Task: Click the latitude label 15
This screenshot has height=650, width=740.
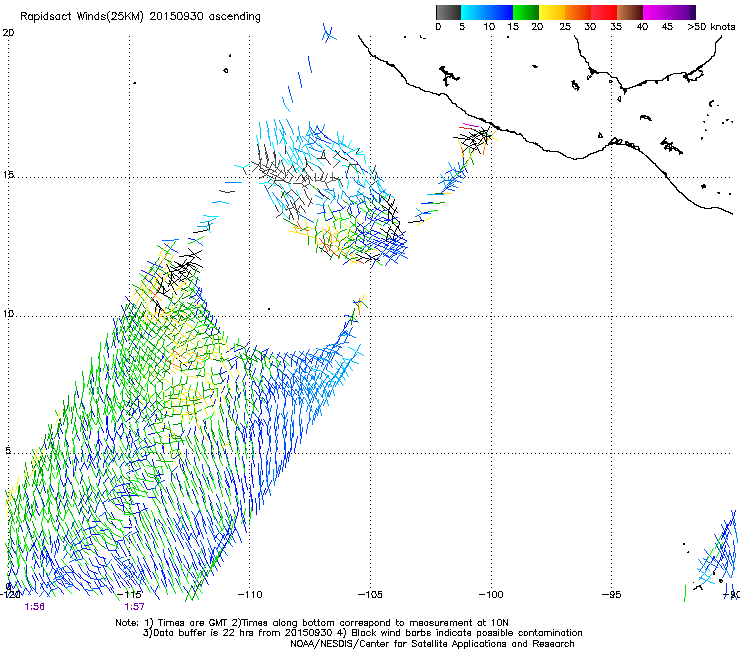Action: (8, 175)
